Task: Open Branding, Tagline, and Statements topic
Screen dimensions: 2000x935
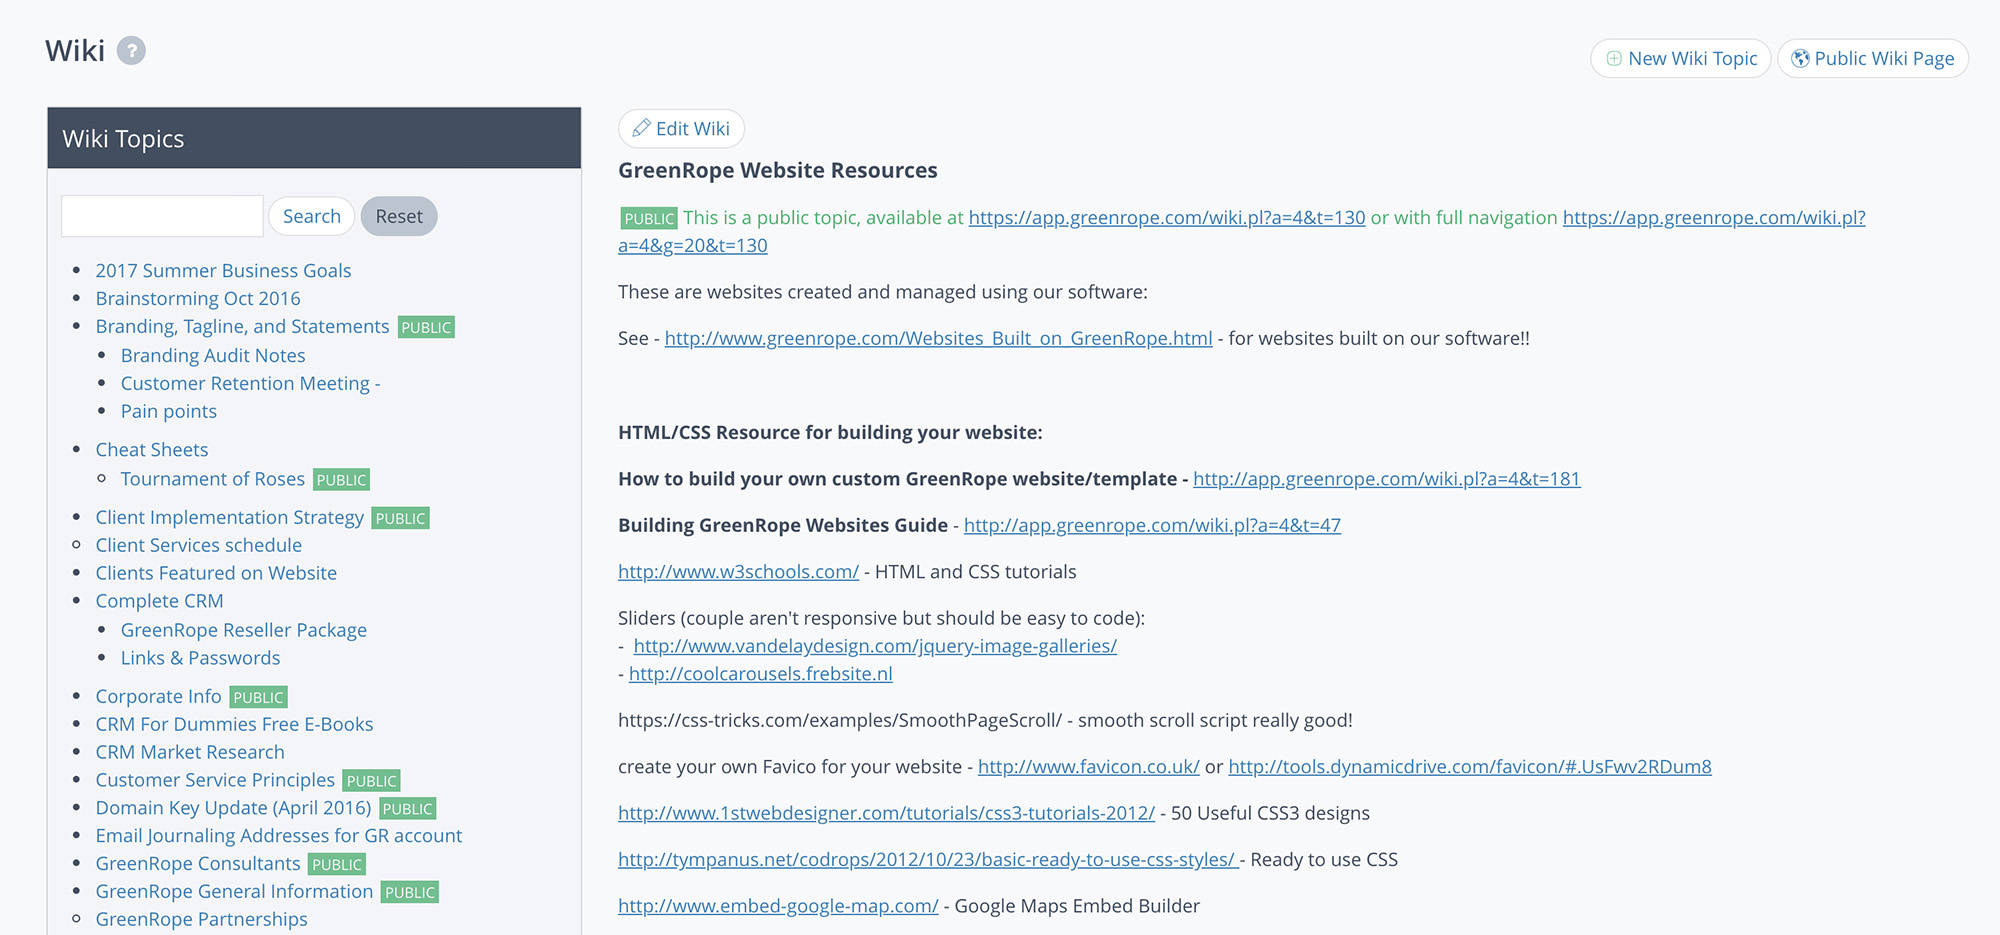Action: click(242, 326)
